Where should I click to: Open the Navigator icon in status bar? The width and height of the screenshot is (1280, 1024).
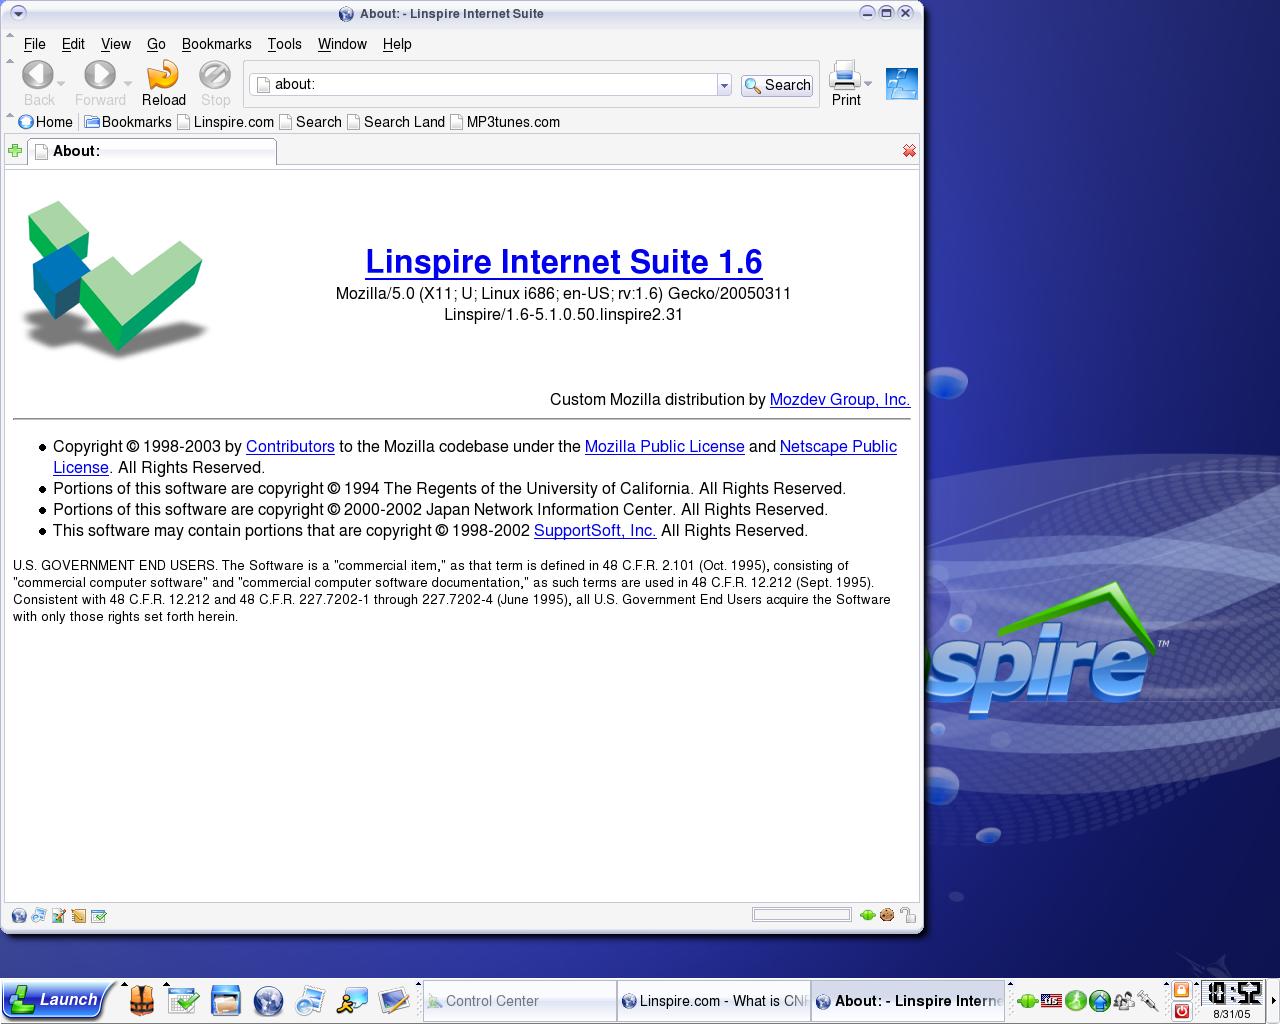tap(19, 915)
